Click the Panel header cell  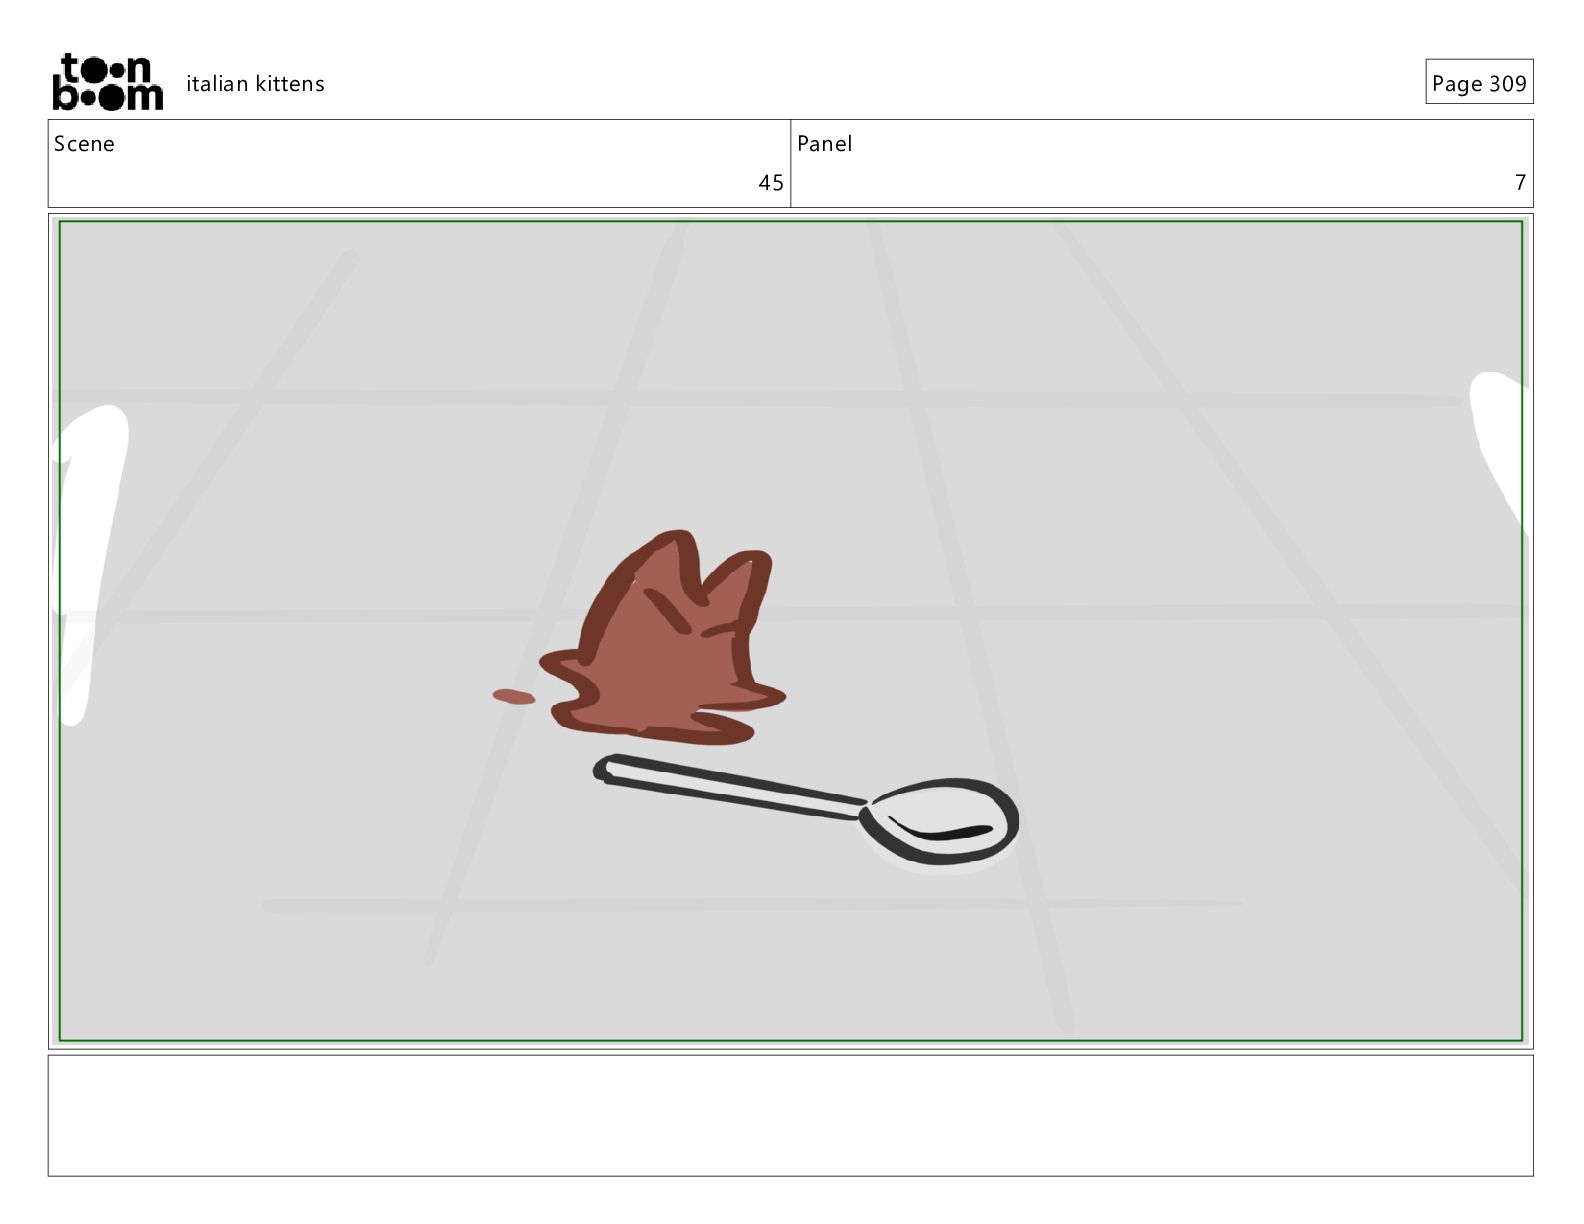tap(1162, 164)
